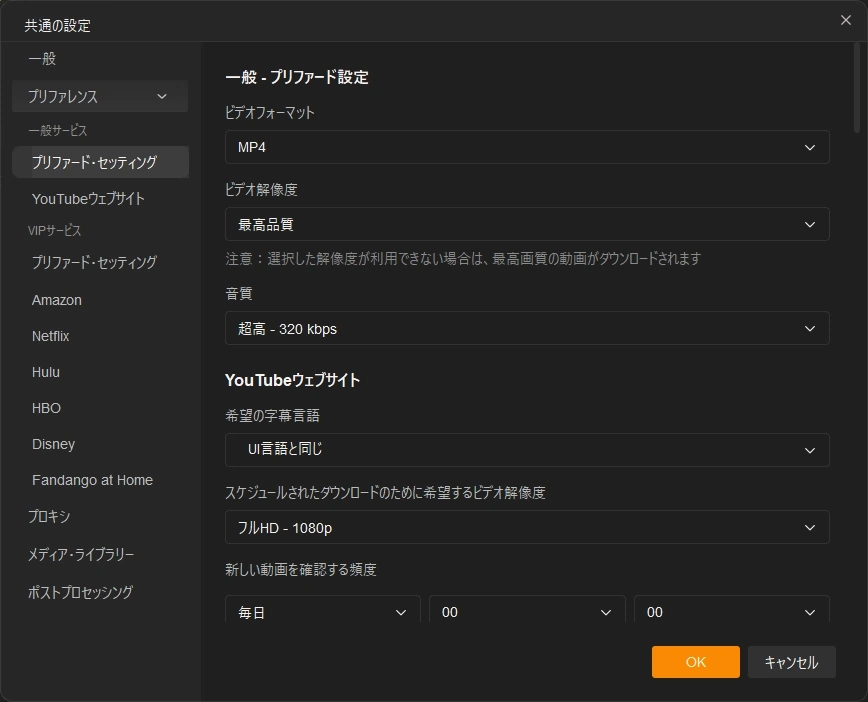Expand the ビデオ解像度 dropdown set to 最高品質
Viewport: 868px width, 702px height.
(527, 225)
